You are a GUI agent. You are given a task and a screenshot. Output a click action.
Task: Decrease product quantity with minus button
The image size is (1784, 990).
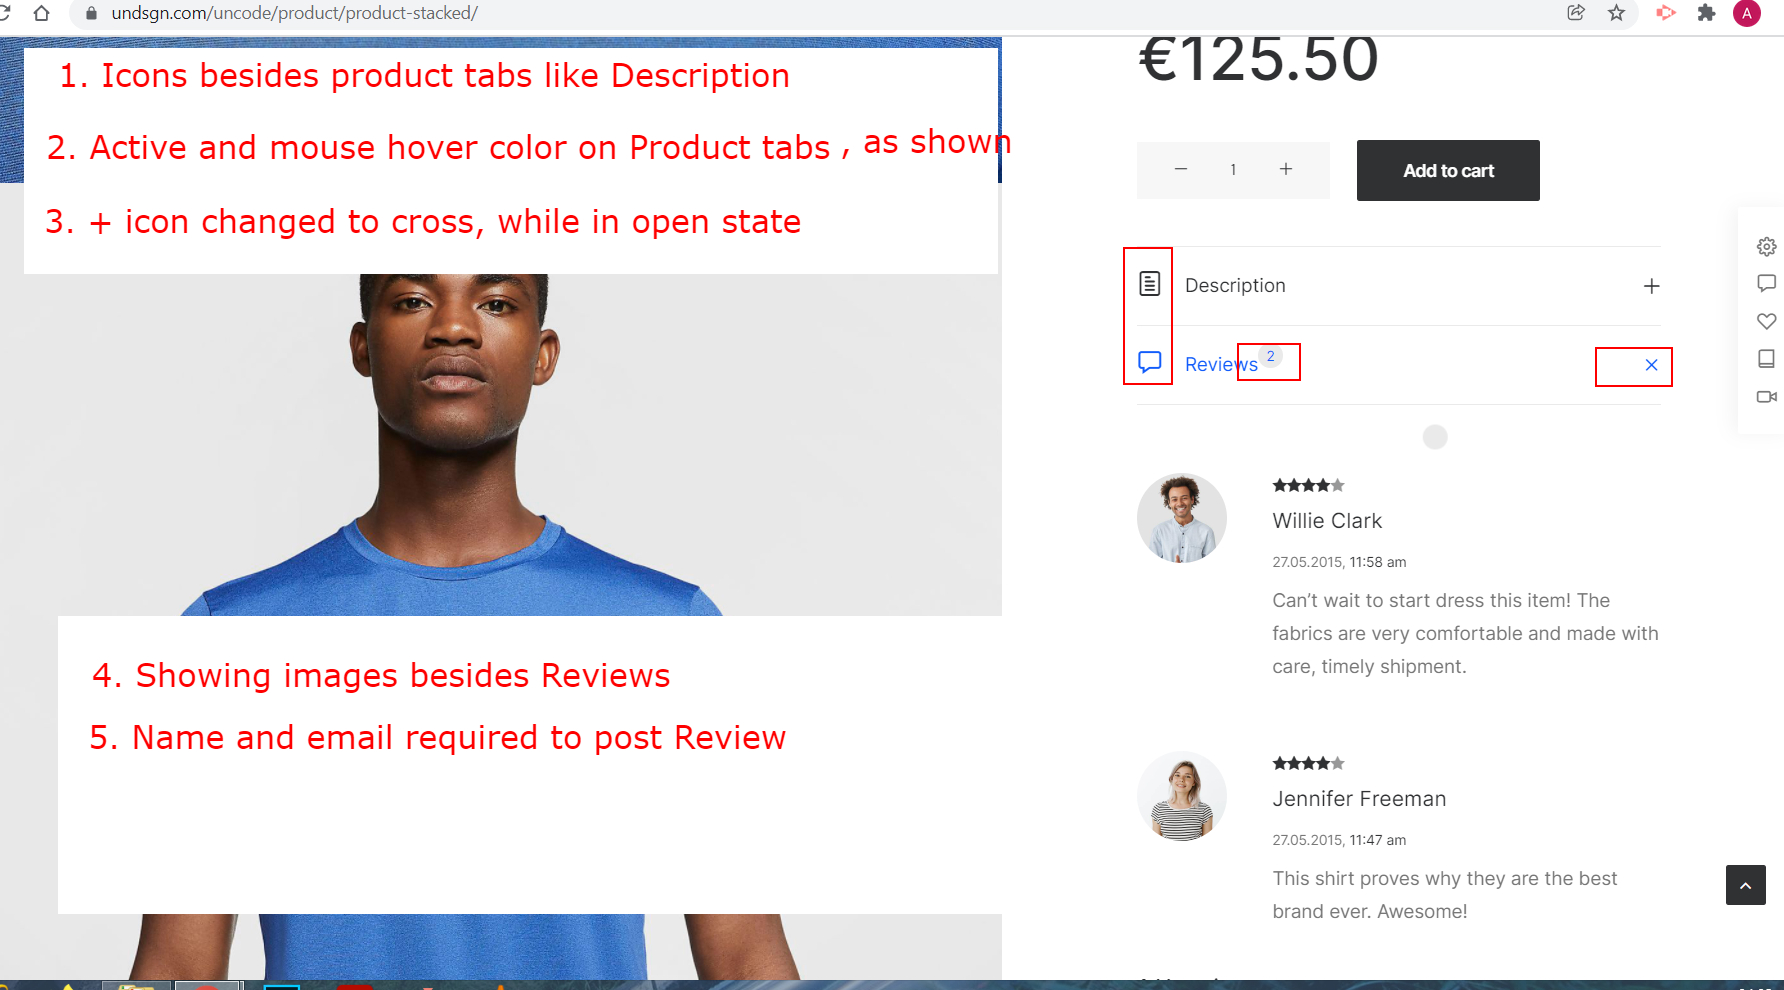coord(1181,169)
